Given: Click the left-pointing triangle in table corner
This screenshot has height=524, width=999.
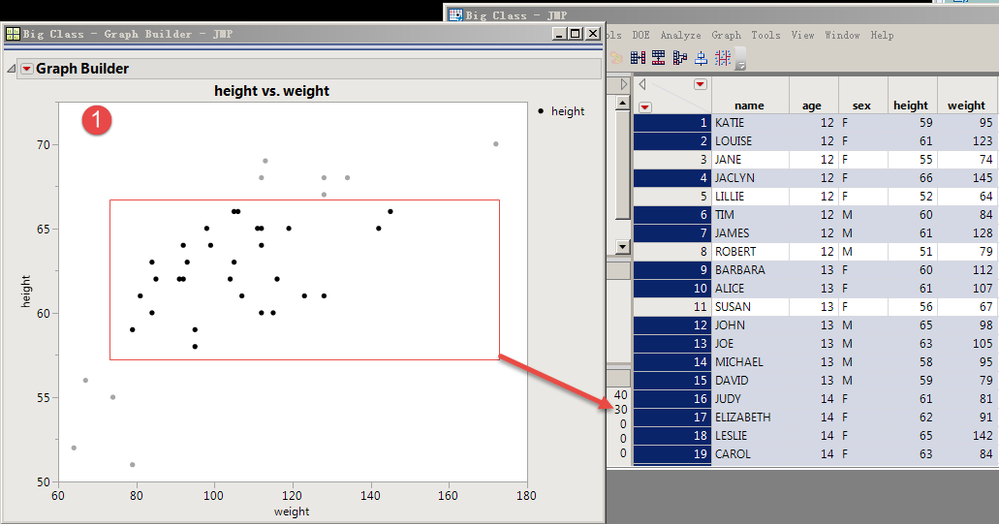Looking at the screenshot, I should 642,84.
